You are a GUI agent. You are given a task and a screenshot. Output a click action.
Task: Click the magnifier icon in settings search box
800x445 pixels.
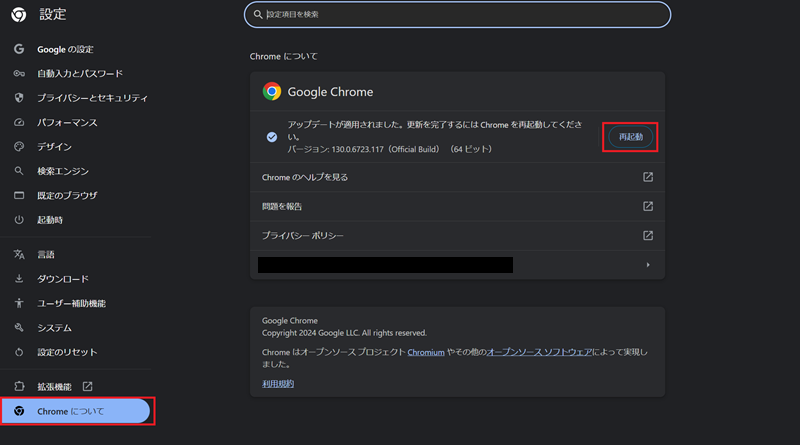point(258,15)
